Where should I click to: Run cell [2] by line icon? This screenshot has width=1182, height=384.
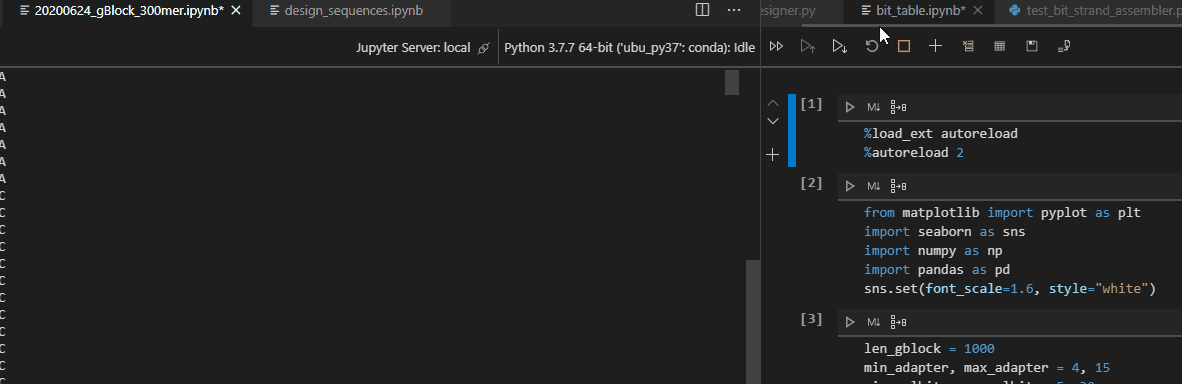[x=898, y=186]
